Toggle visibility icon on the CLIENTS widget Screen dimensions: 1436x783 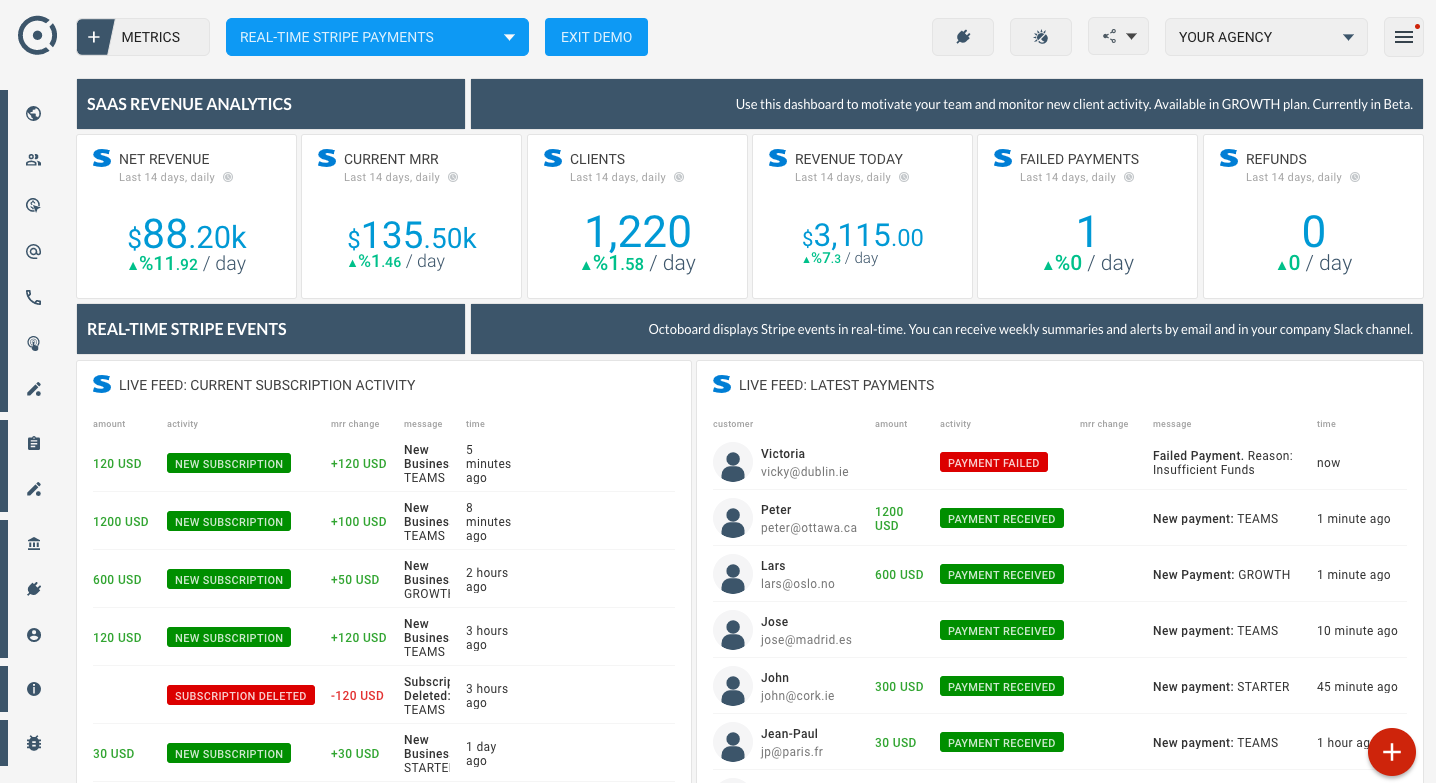(x=681, y=177)
